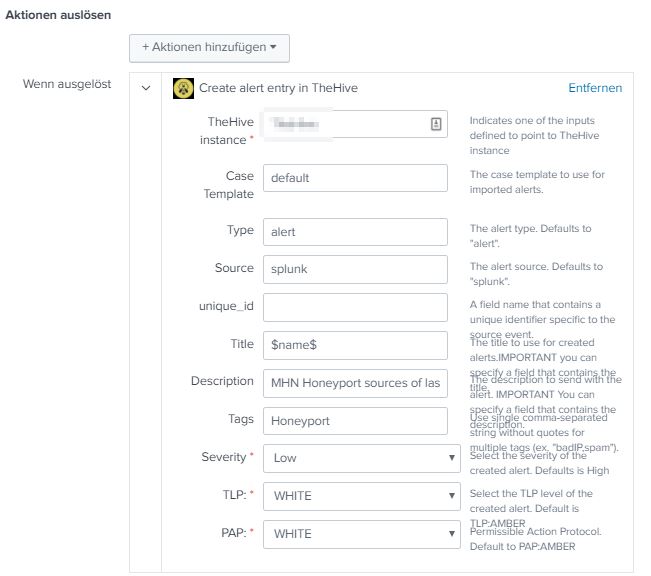Click Entfernen to remove the action
The width and height of the screenshot is (651, 576).
point(595,88)
